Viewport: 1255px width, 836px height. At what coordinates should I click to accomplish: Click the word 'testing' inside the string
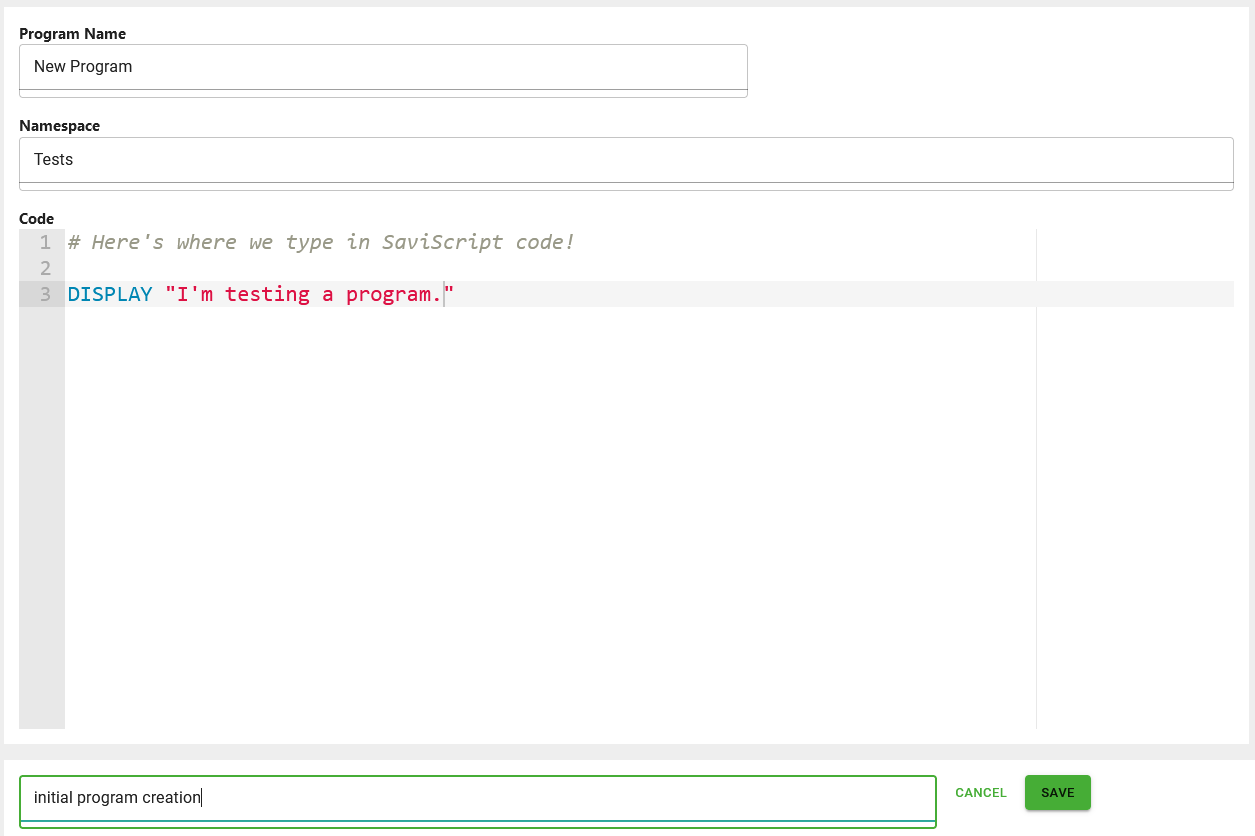(268, 294)
